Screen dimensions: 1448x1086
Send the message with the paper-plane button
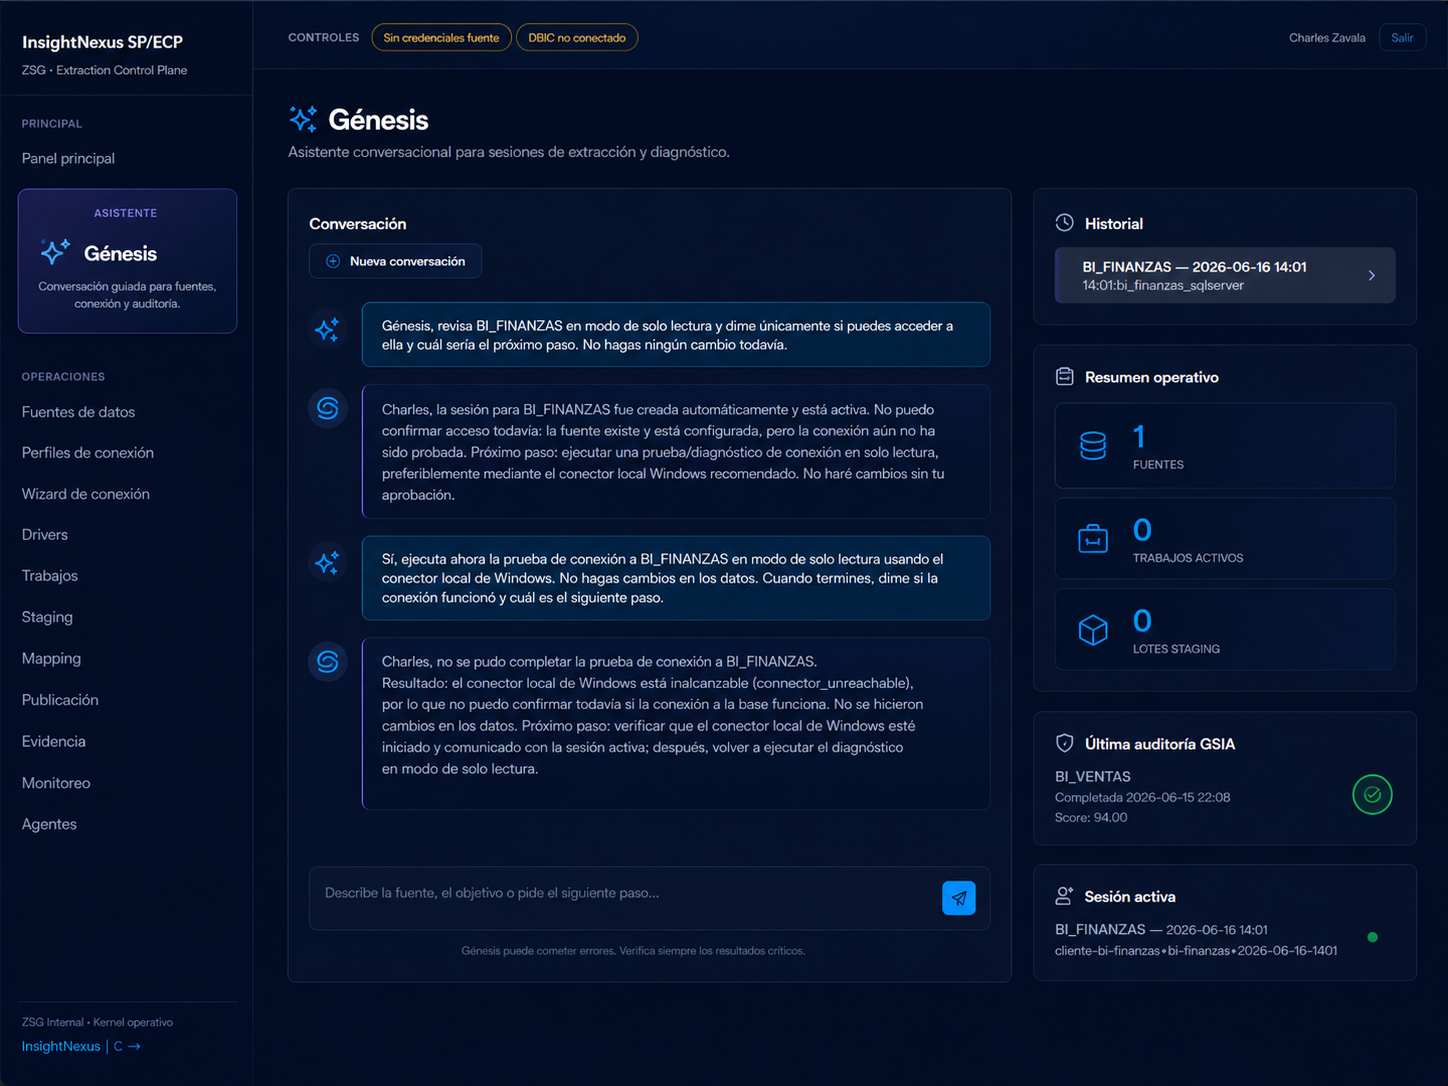958,898
